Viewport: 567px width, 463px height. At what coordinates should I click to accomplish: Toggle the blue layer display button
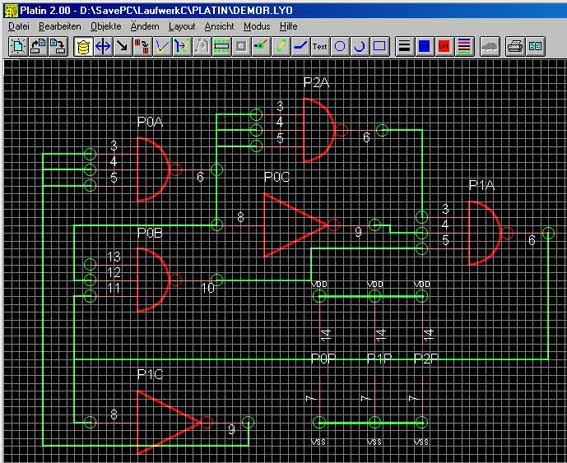point(424,46)
